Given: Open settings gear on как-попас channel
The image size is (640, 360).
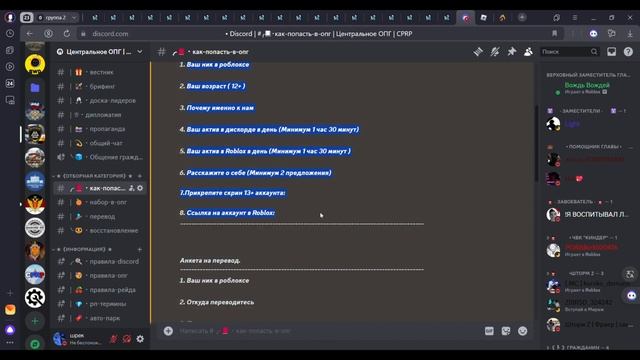Looking at the screenshot, I should tap(140, 188).
